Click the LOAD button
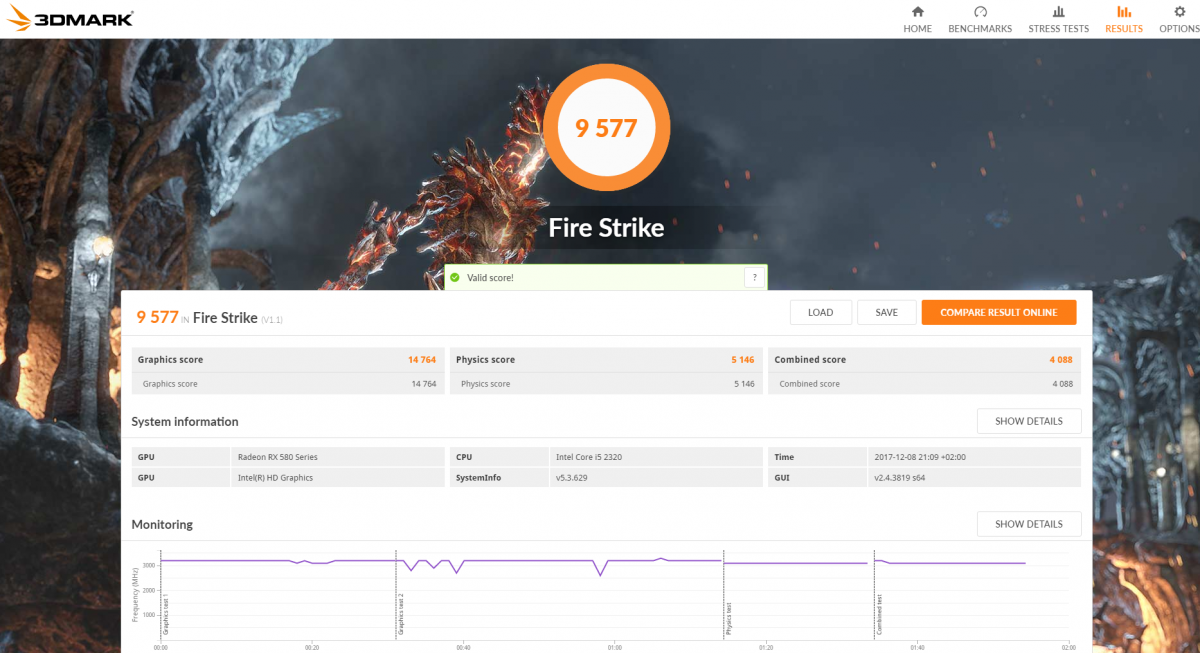Image resolution: width=1200 pixels, height=653 pixels. (820, 312)
